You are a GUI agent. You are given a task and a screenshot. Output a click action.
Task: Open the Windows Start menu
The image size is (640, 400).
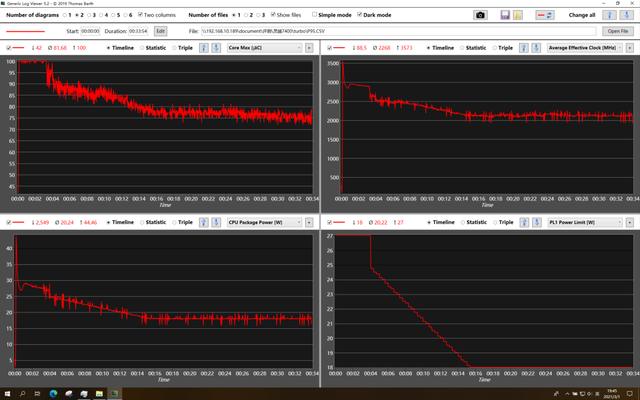[x=7, y=394]
